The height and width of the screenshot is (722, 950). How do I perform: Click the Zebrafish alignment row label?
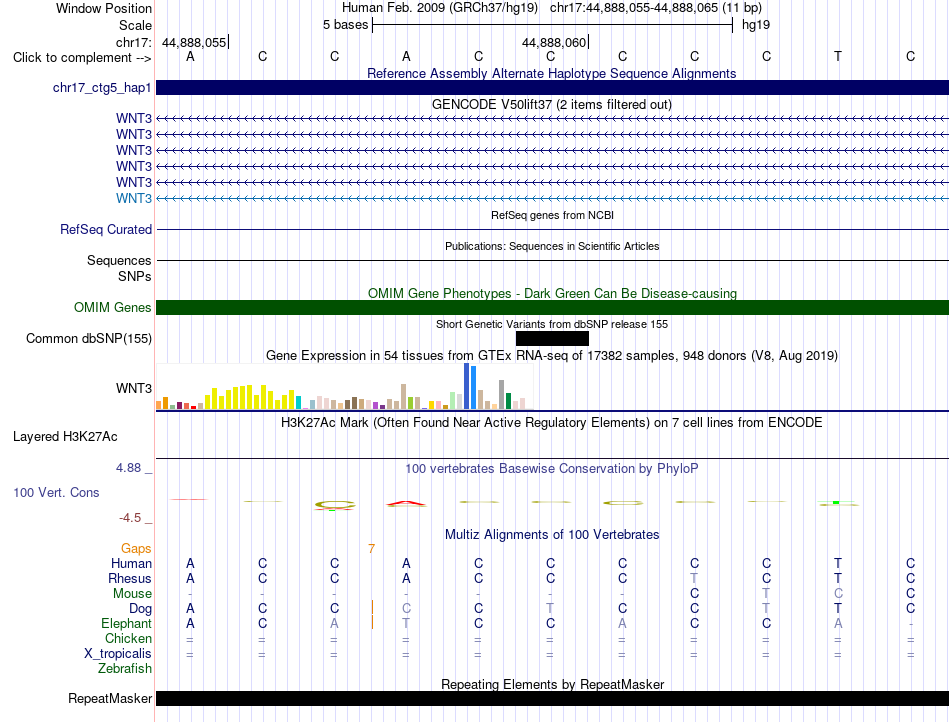pos(125,669)
